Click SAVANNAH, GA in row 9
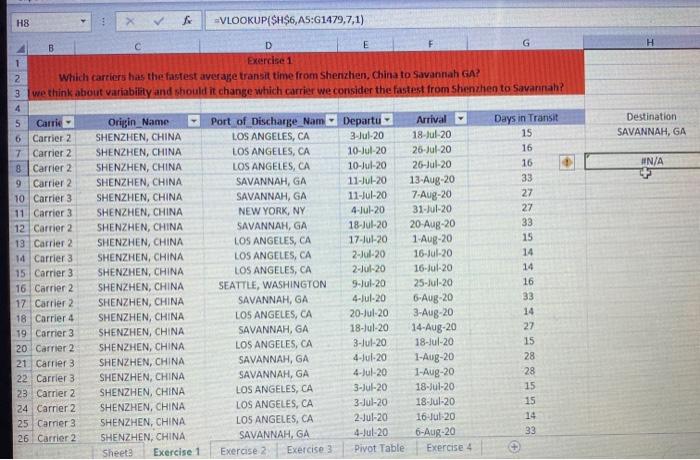The image size is (700, 460). tap(271, 181)
